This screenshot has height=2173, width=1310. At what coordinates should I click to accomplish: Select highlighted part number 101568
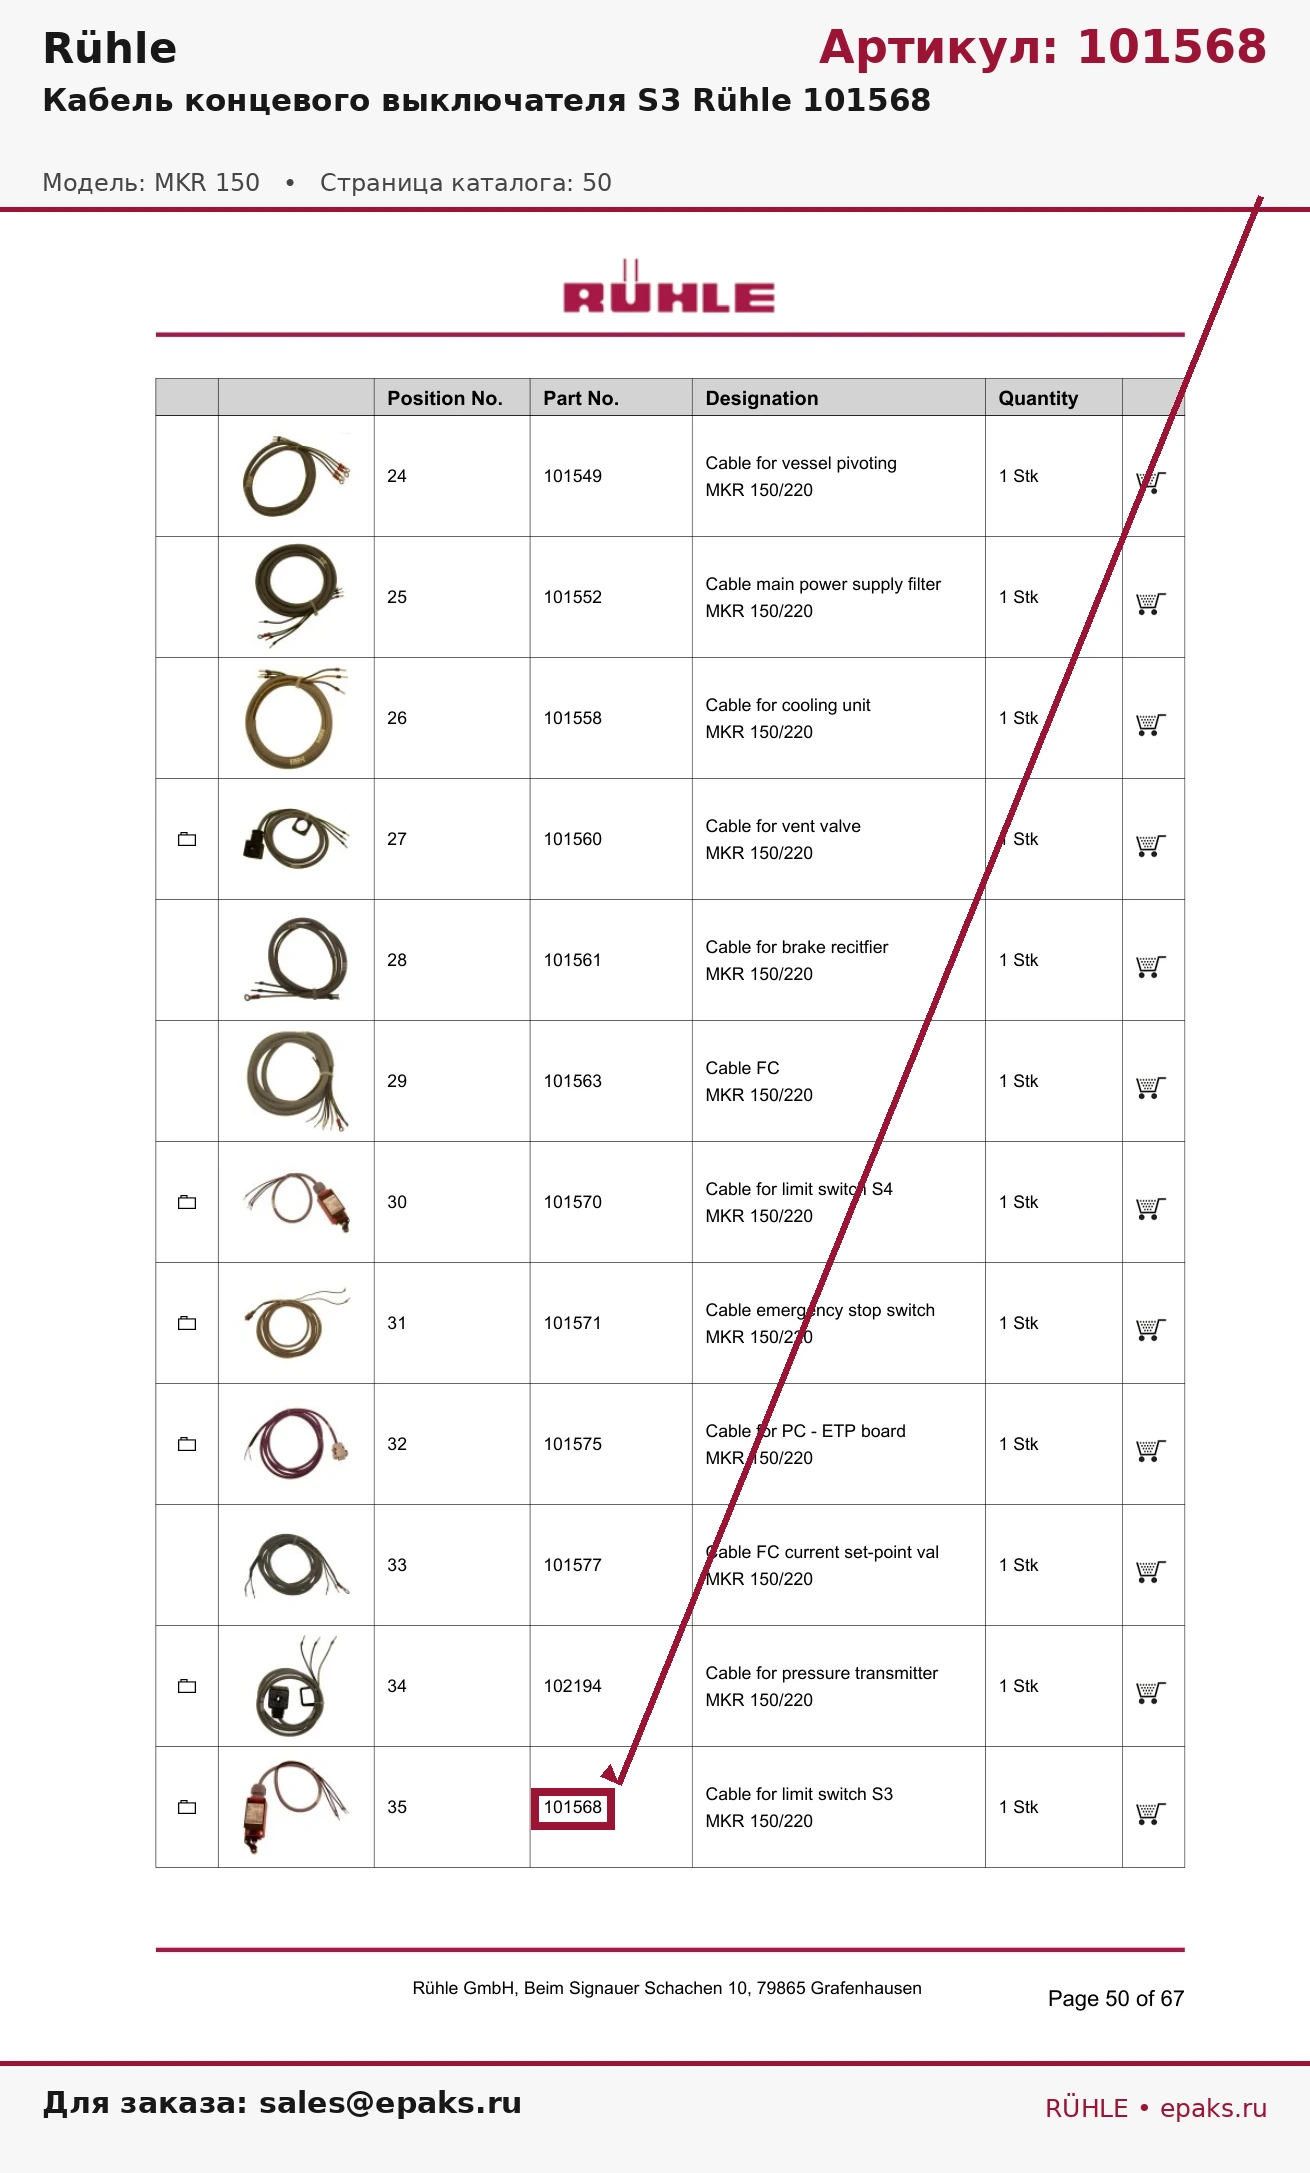click(x=573, y=1808)
